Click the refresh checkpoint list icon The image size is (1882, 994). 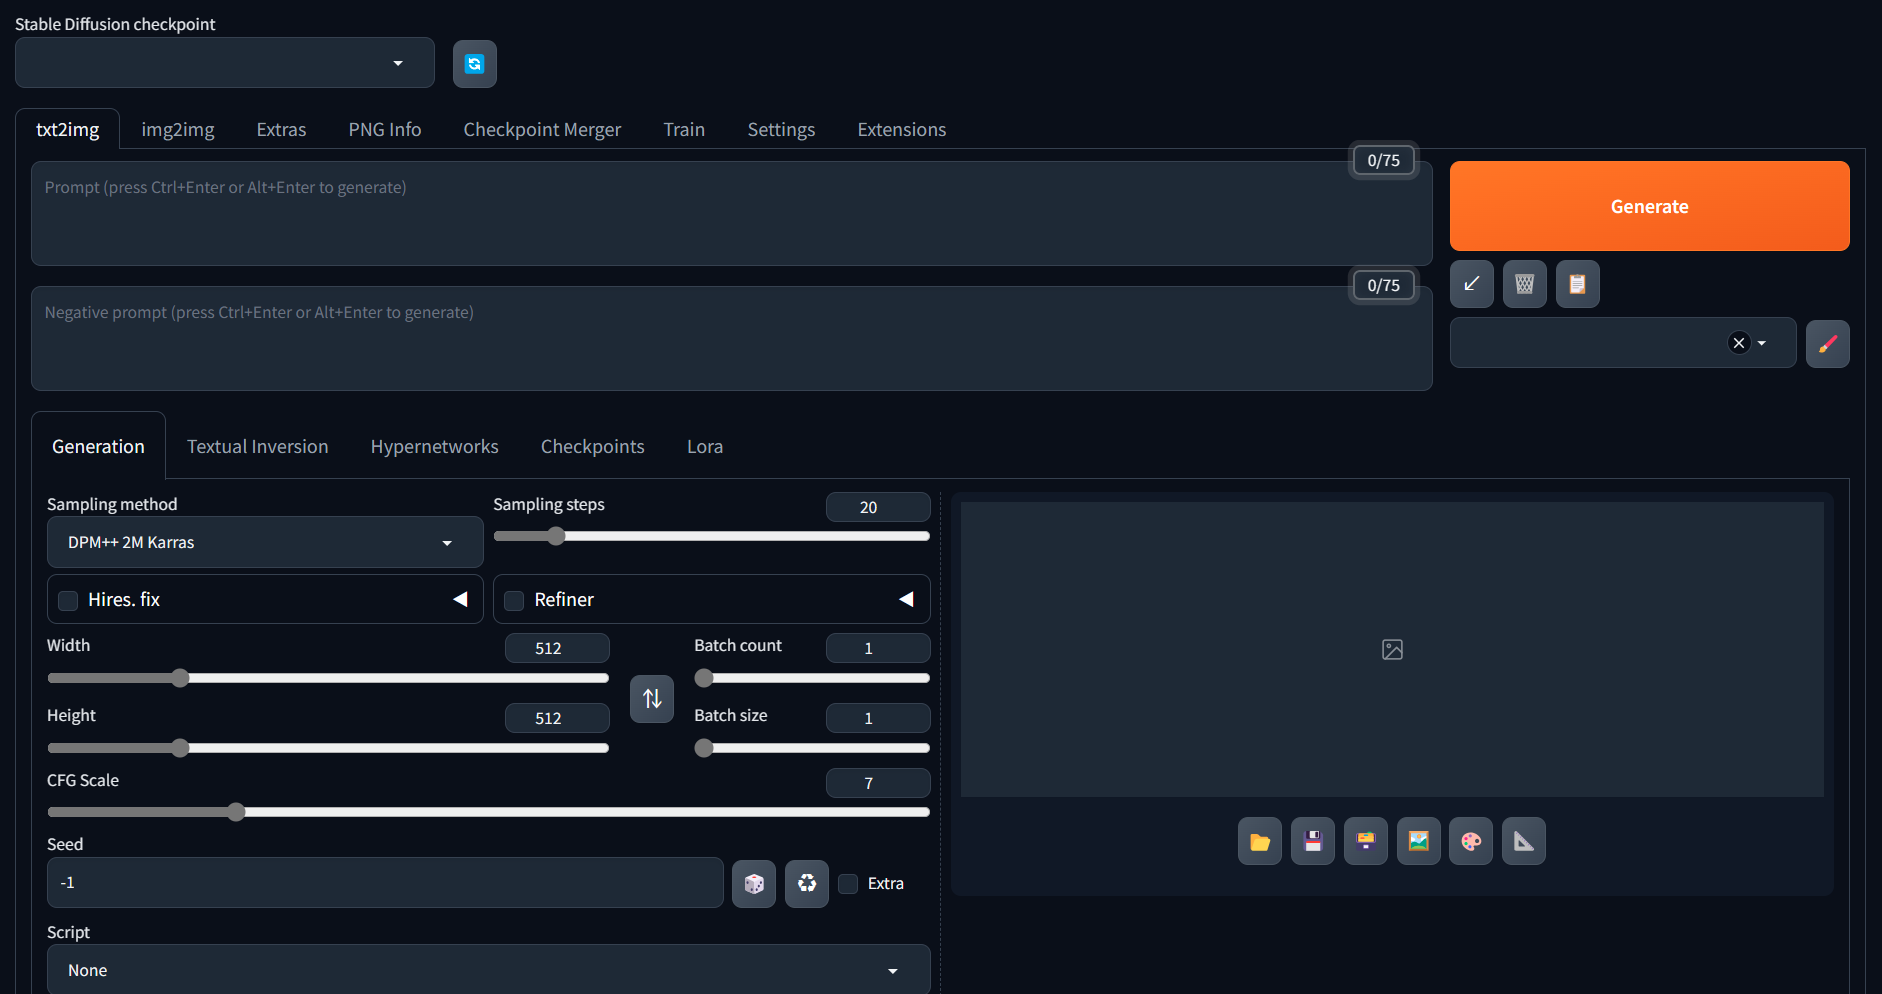pyautogui.click(x=474, y=64)
